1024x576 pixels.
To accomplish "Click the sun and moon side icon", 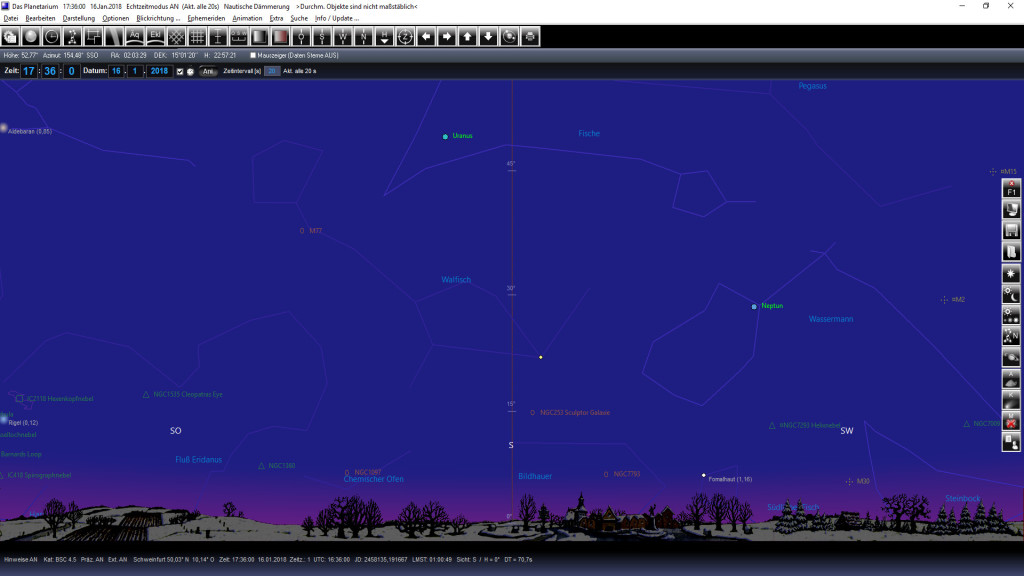I will pyautogui.click(x=1010, y=295).
